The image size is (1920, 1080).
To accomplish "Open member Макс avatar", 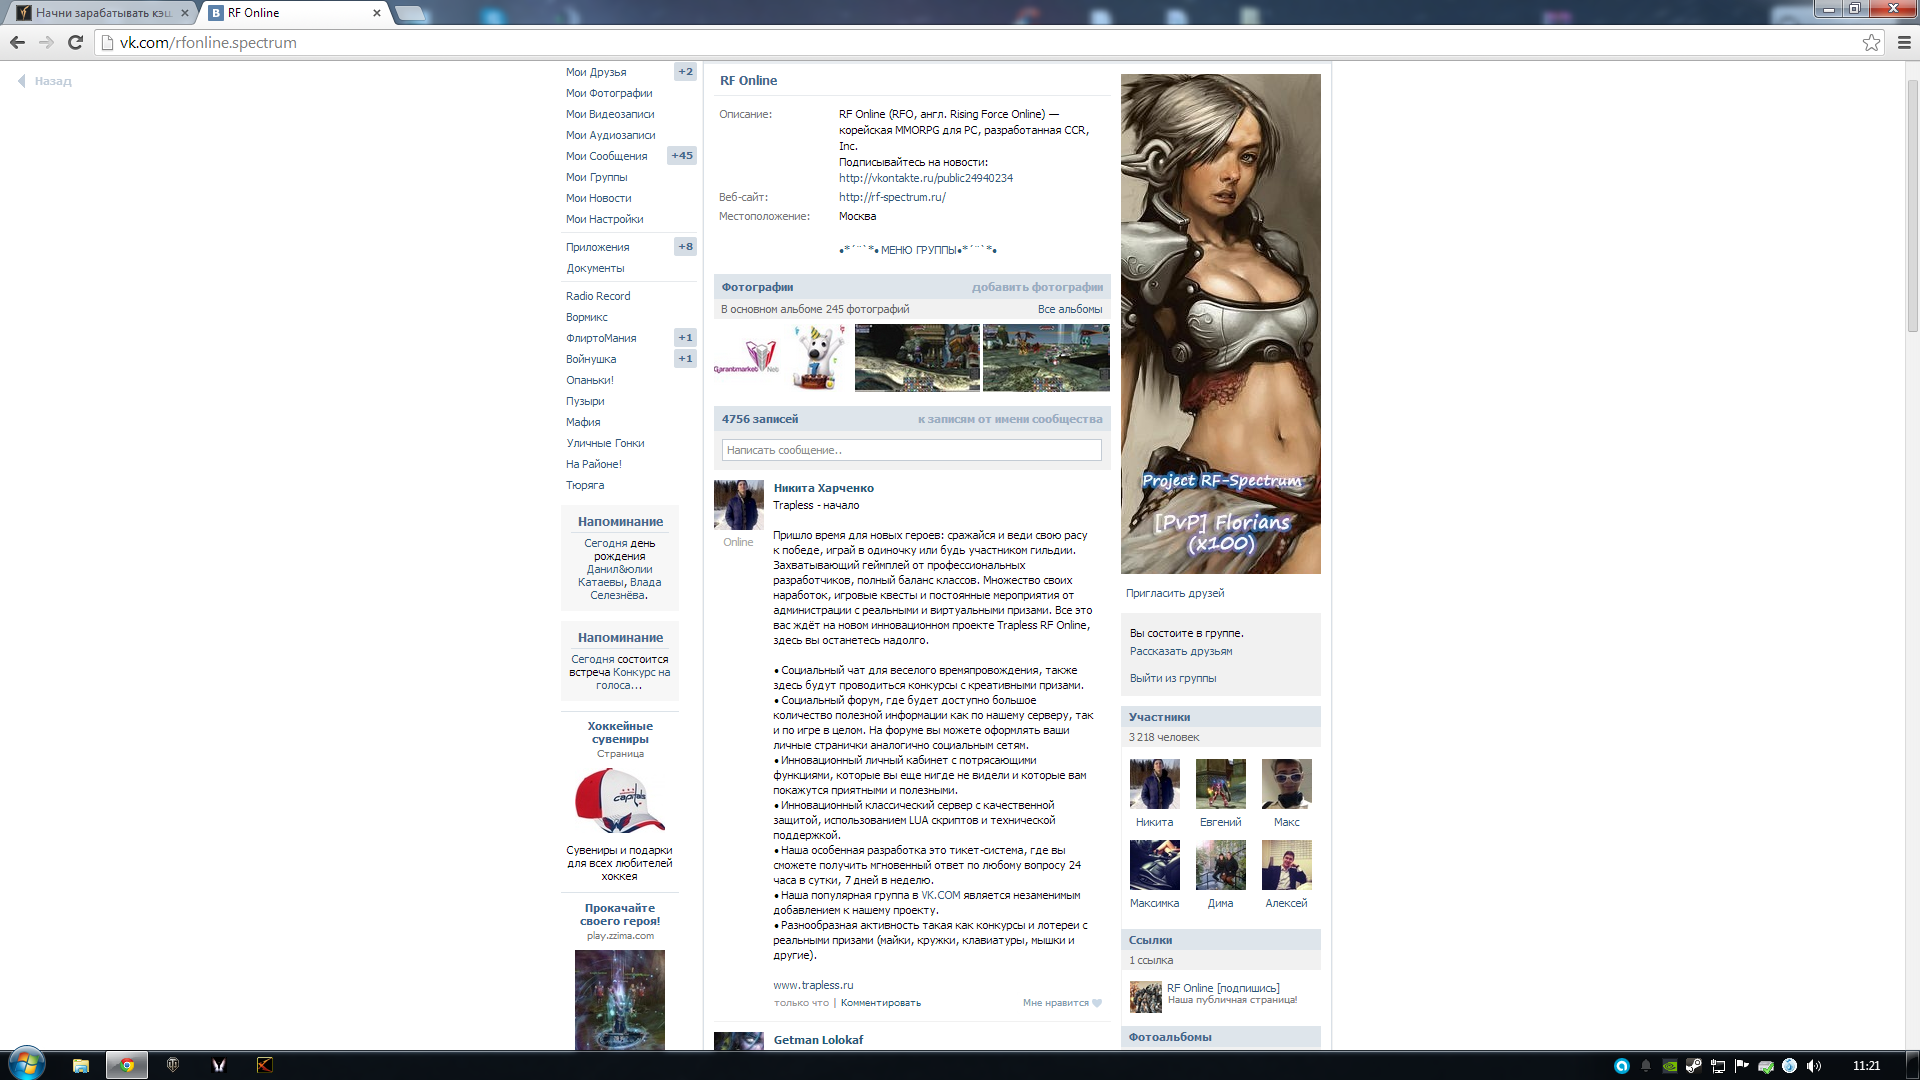I will pos(1286,783).
